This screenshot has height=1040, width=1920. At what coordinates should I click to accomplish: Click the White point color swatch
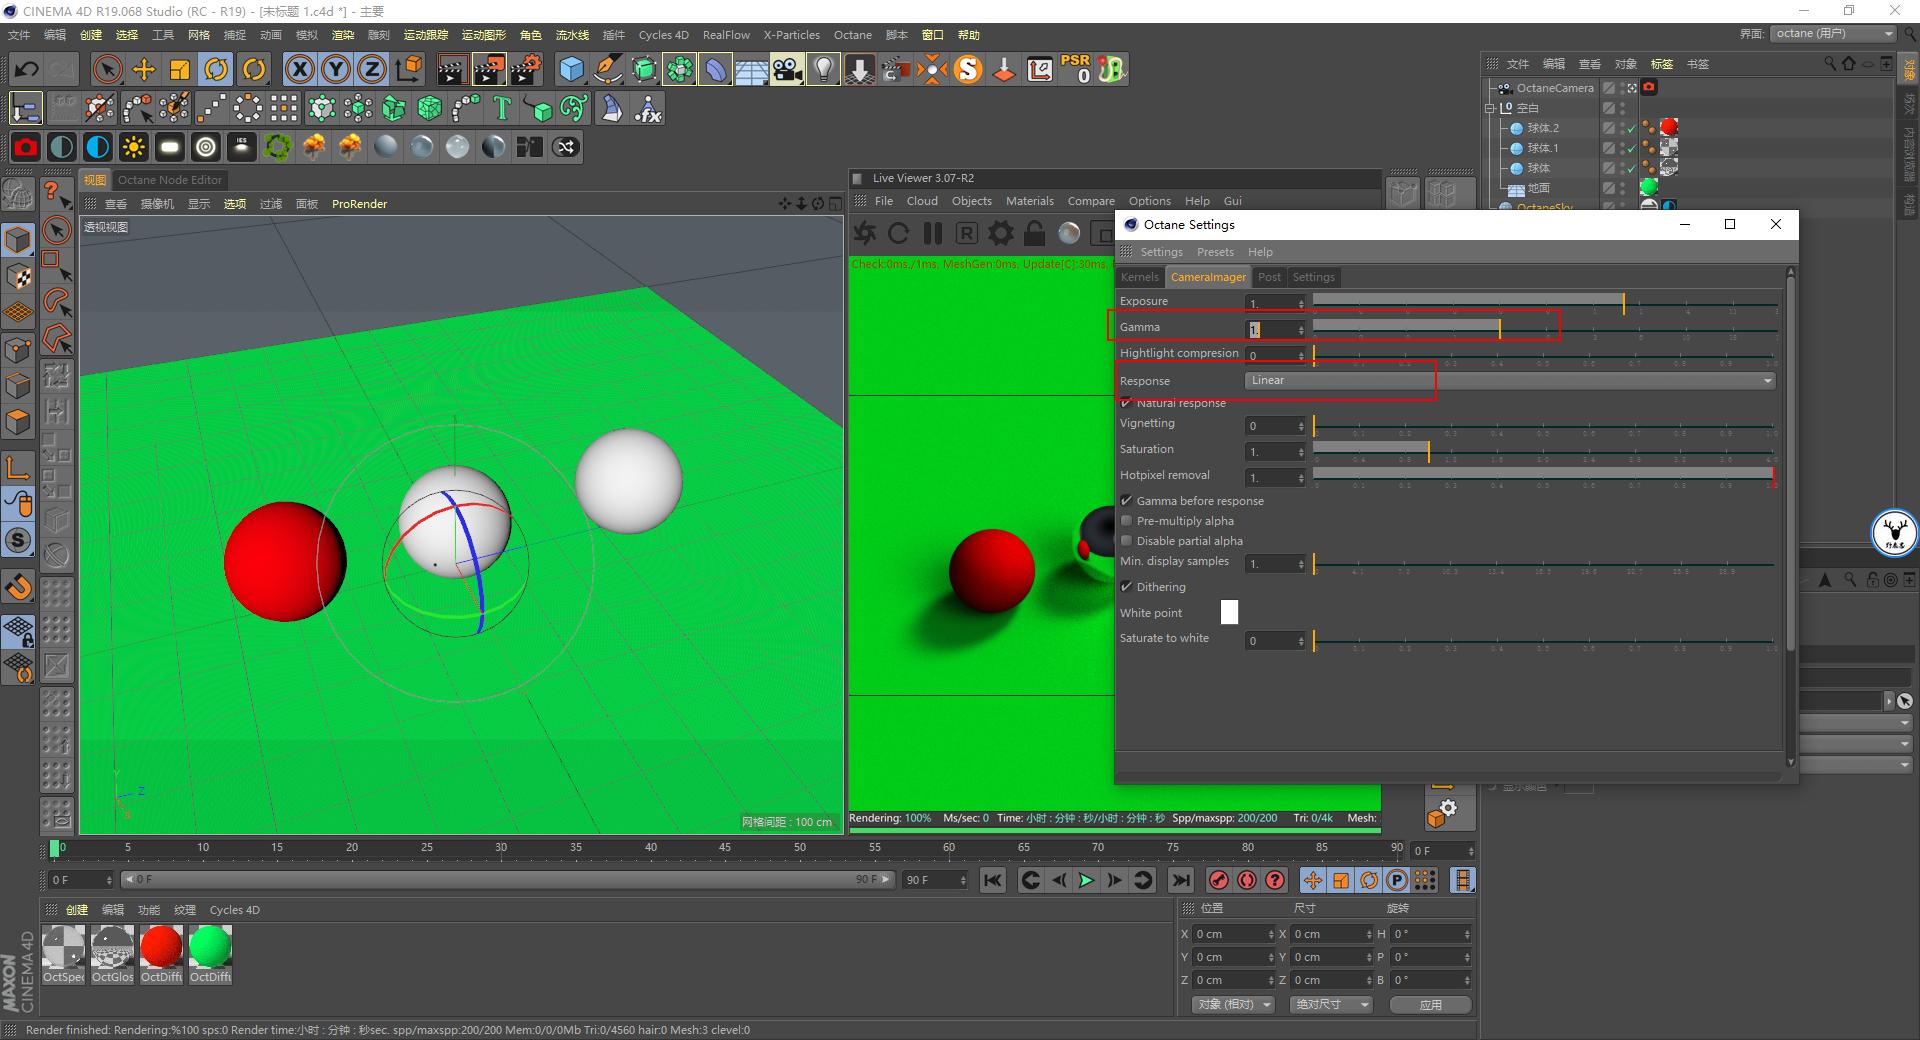1229,611
